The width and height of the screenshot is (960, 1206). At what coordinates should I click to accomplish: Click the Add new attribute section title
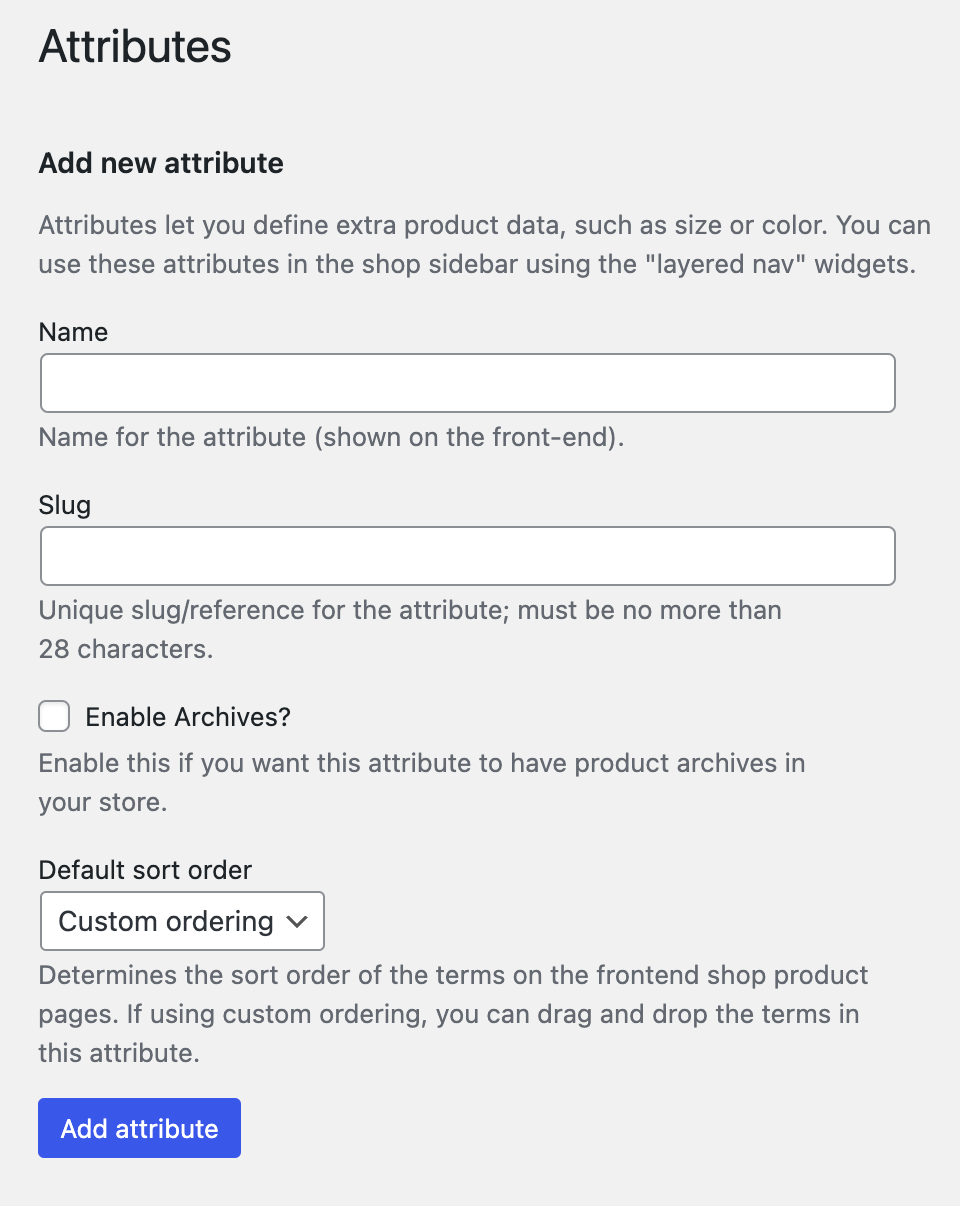pyautogui.click(x=160, y=163)
